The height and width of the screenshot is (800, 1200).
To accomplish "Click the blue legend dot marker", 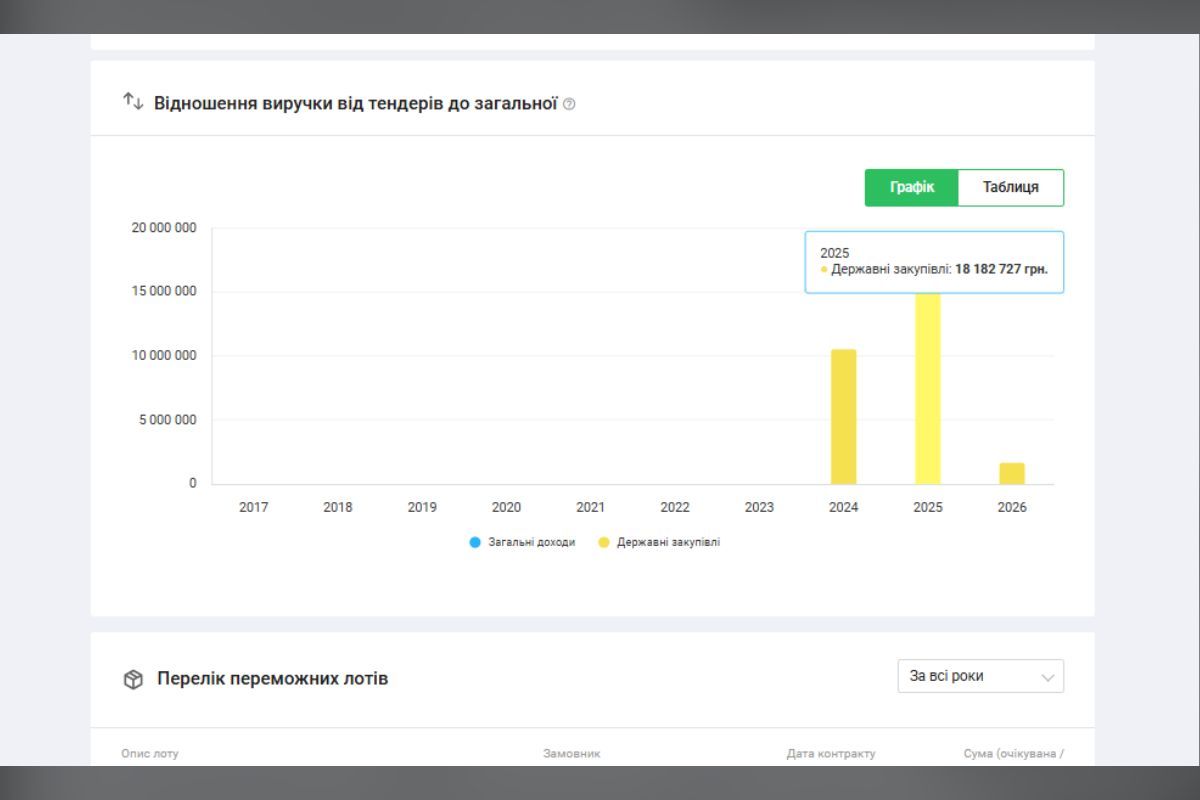I will 476,541.
